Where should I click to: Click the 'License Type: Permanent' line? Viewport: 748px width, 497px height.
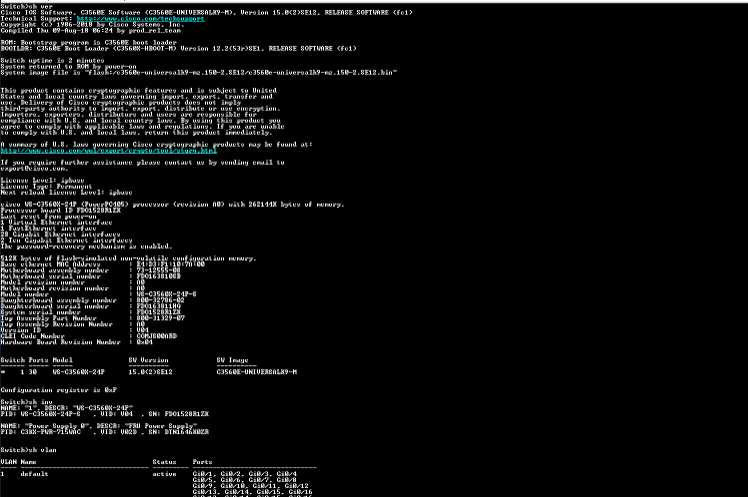pyautogui.click(x=46, y=186)
